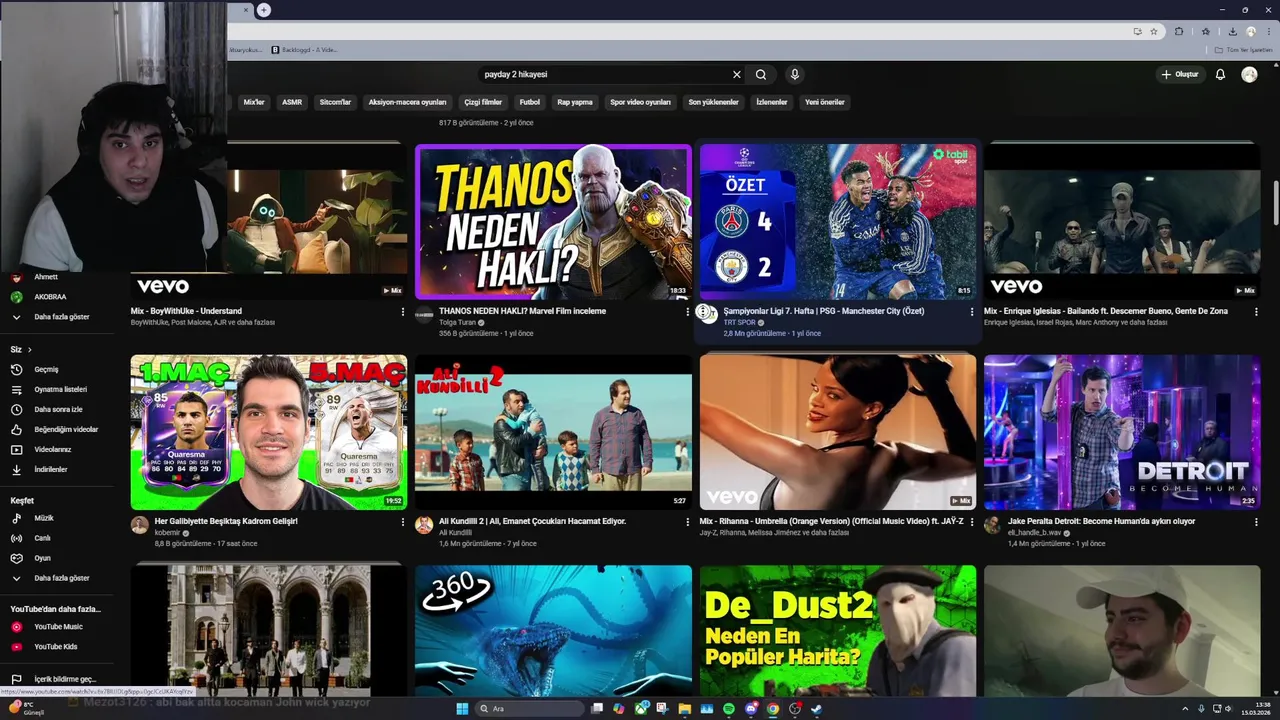Open kobemir channel avatar
Image resolution: width=1280 pixels, height=720 pixels.
140,525
